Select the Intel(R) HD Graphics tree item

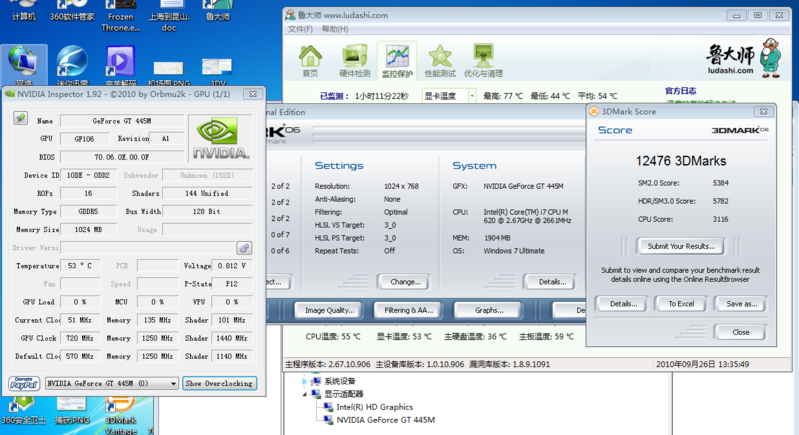pos(374,407)
